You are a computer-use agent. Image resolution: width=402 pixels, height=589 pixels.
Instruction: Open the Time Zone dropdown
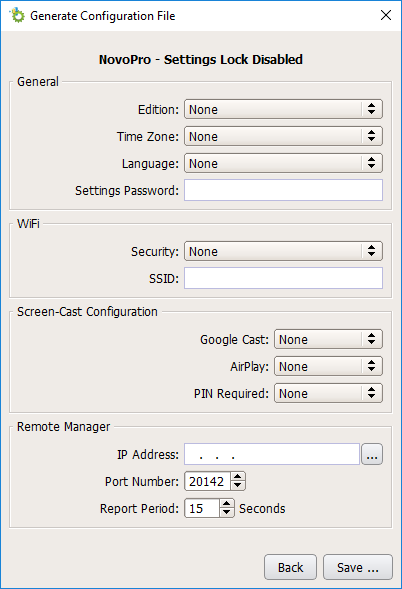click(x=283, y=136)
